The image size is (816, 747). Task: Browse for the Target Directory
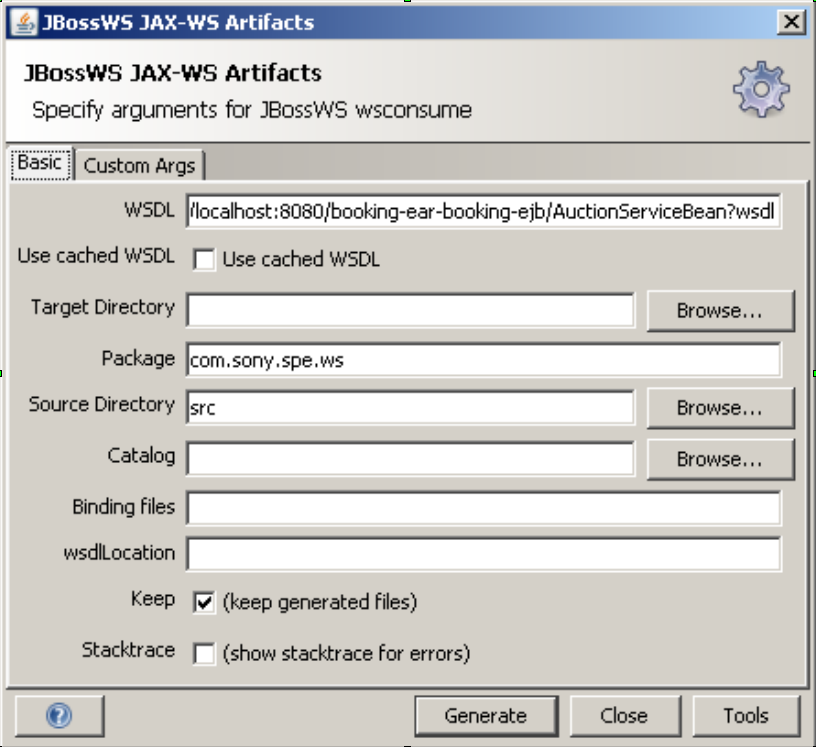click(x=720, y=311)
